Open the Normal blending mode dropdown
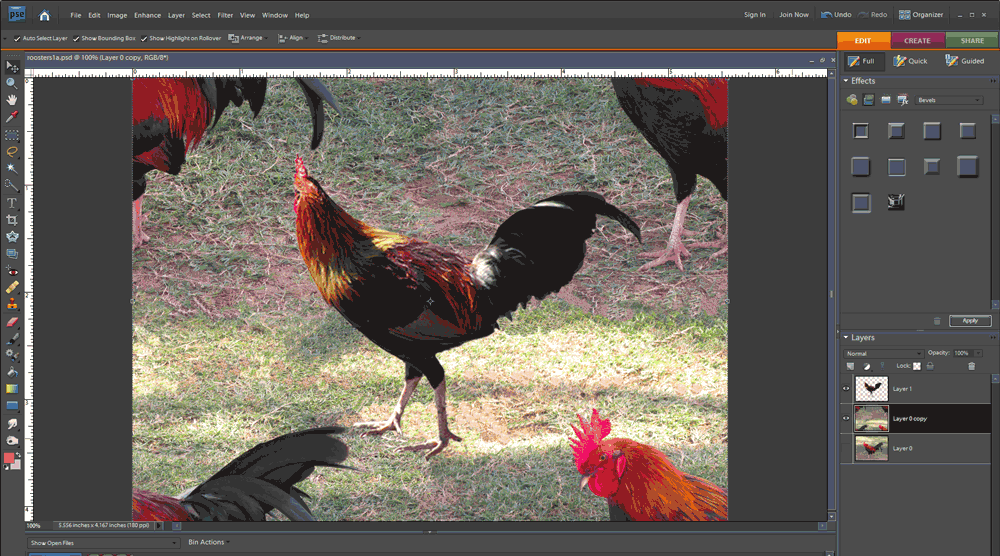This screenshot has height=556, width=1000. tap(883, 353)
